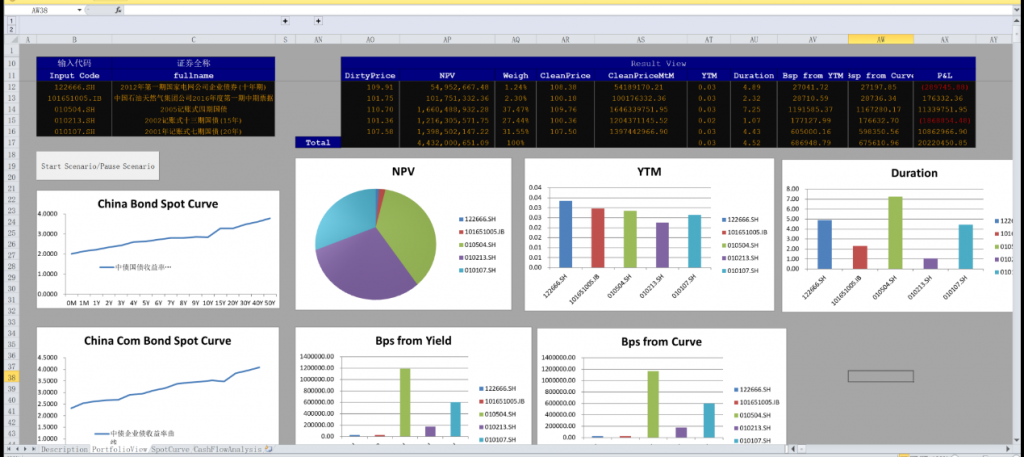Select the 122666.SH input code cell
The width and height of the screenshot is (1024, 457).
pos(74,87)
